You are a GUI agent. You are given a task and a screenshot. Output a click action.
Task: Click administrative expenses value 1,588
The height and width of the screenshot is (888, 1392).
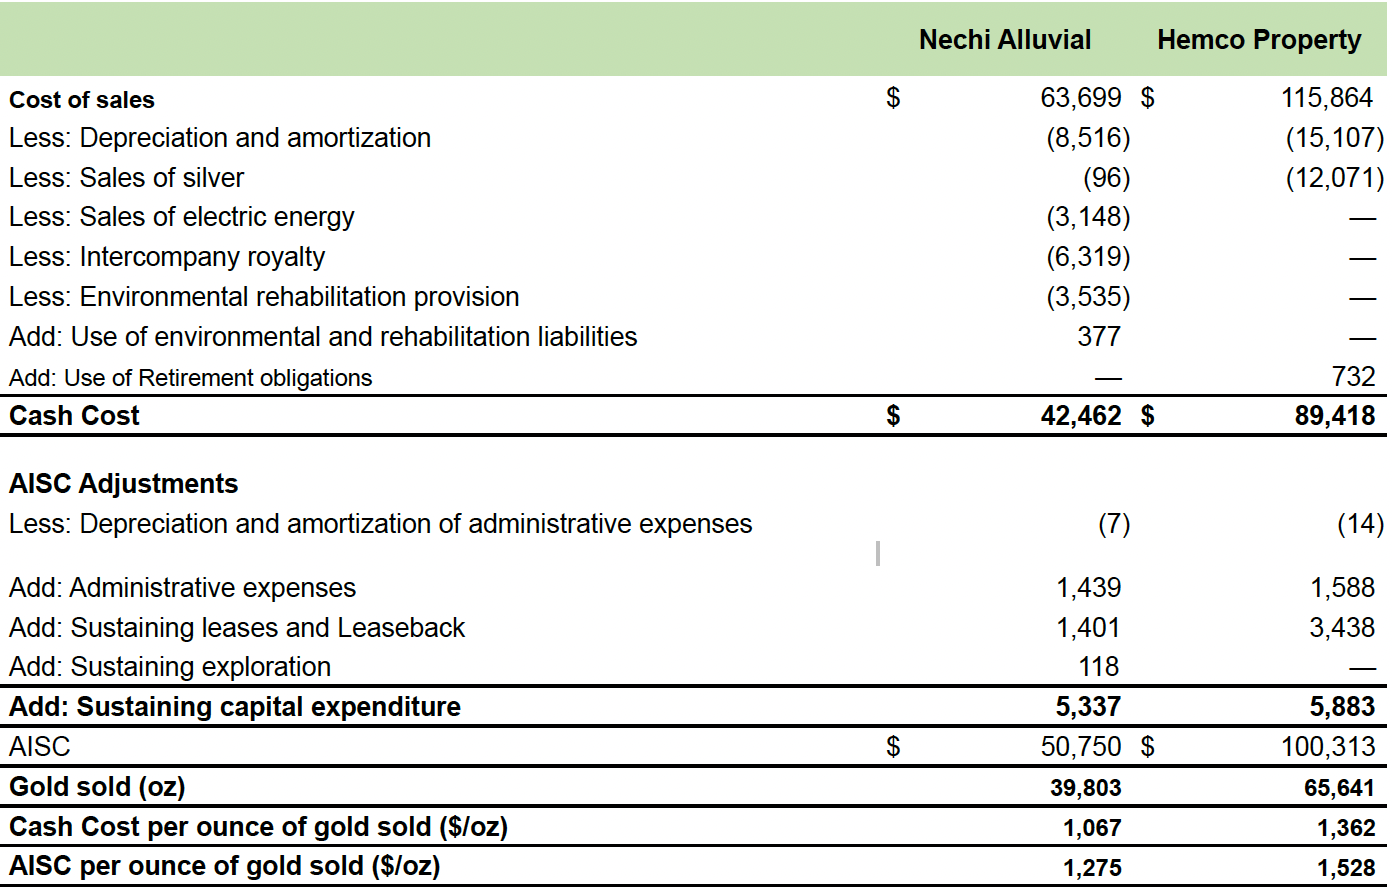pyautogui.click(x=1343, y=588)
